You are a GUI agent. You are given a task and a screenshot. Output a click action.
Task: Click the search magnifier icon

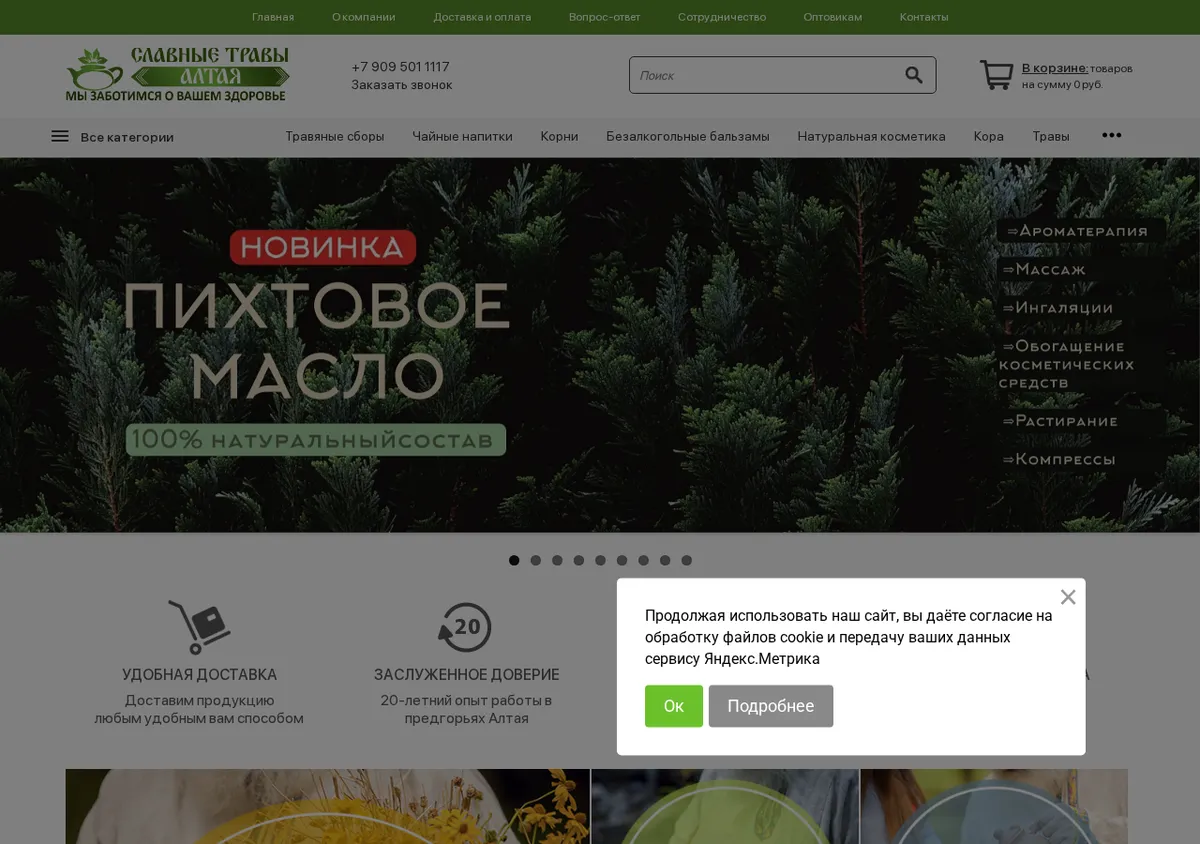[913, 75]
